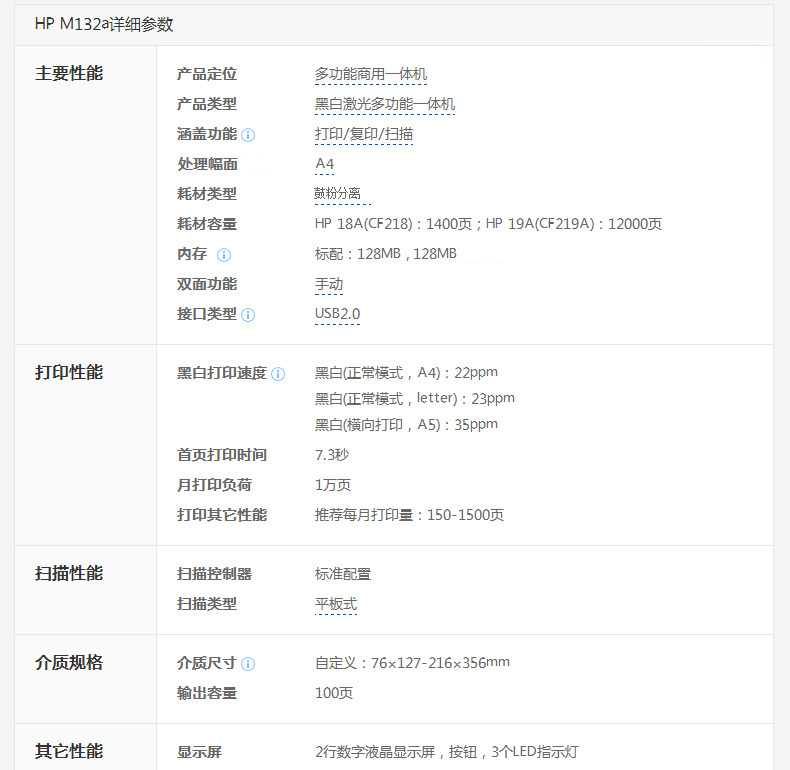
Task: Select the 推荐每月打印量：150-1500页 text
Action: [x=409, y=515]
